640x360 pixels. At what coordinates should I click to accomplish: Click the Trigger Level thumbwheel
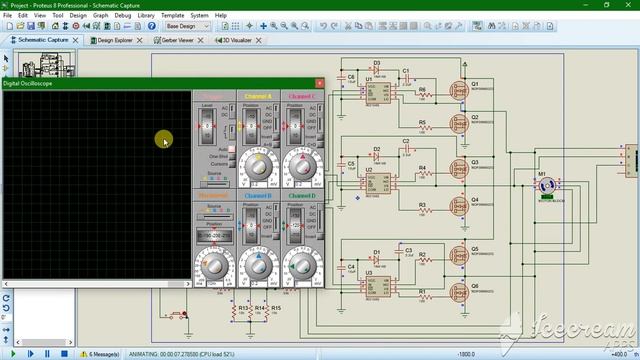pyautogui.click(x=207, y=126)
